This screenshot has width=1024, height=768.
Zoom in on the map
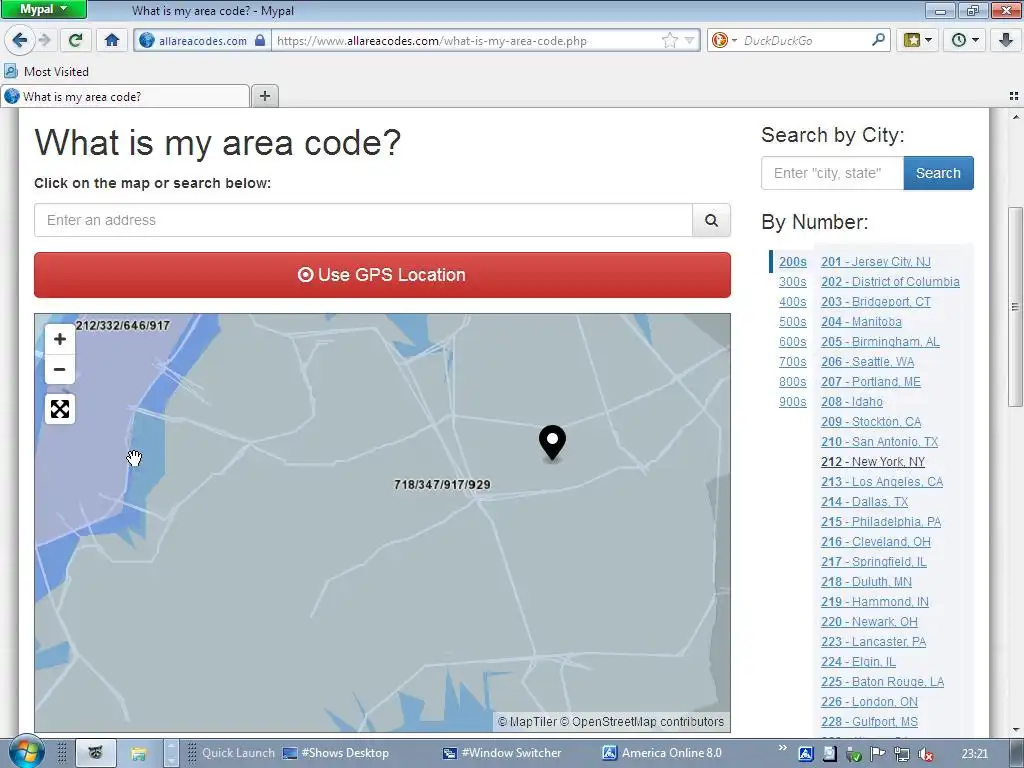click(x=59, y=339)
